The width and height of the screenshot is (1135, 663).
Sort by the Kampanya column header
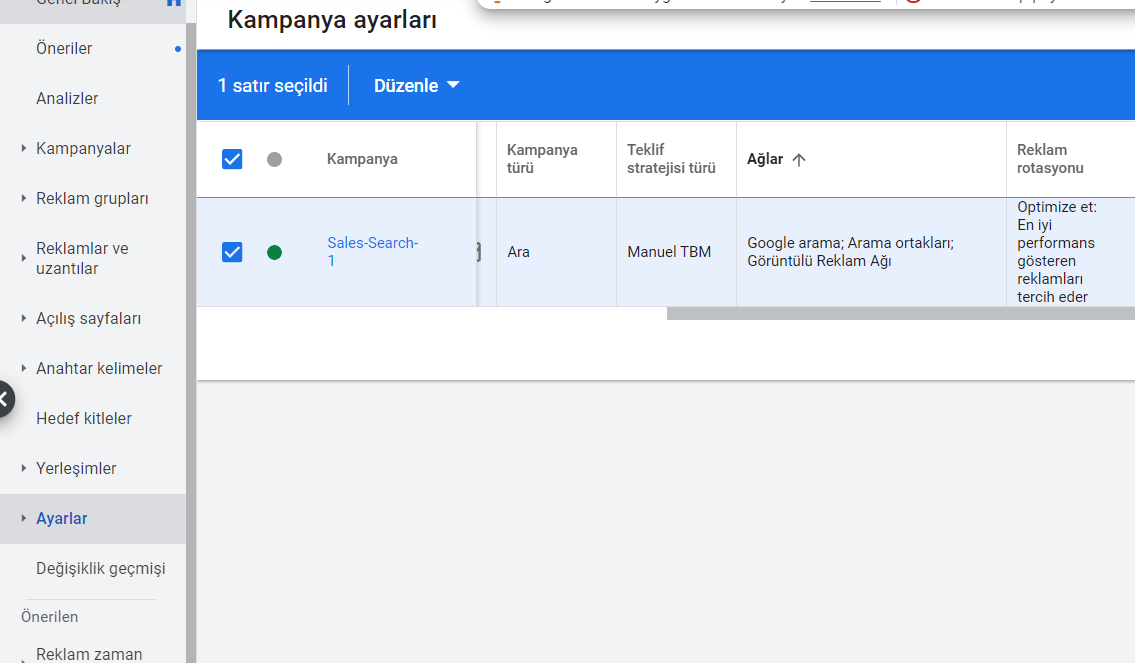(x=362, y=159)
